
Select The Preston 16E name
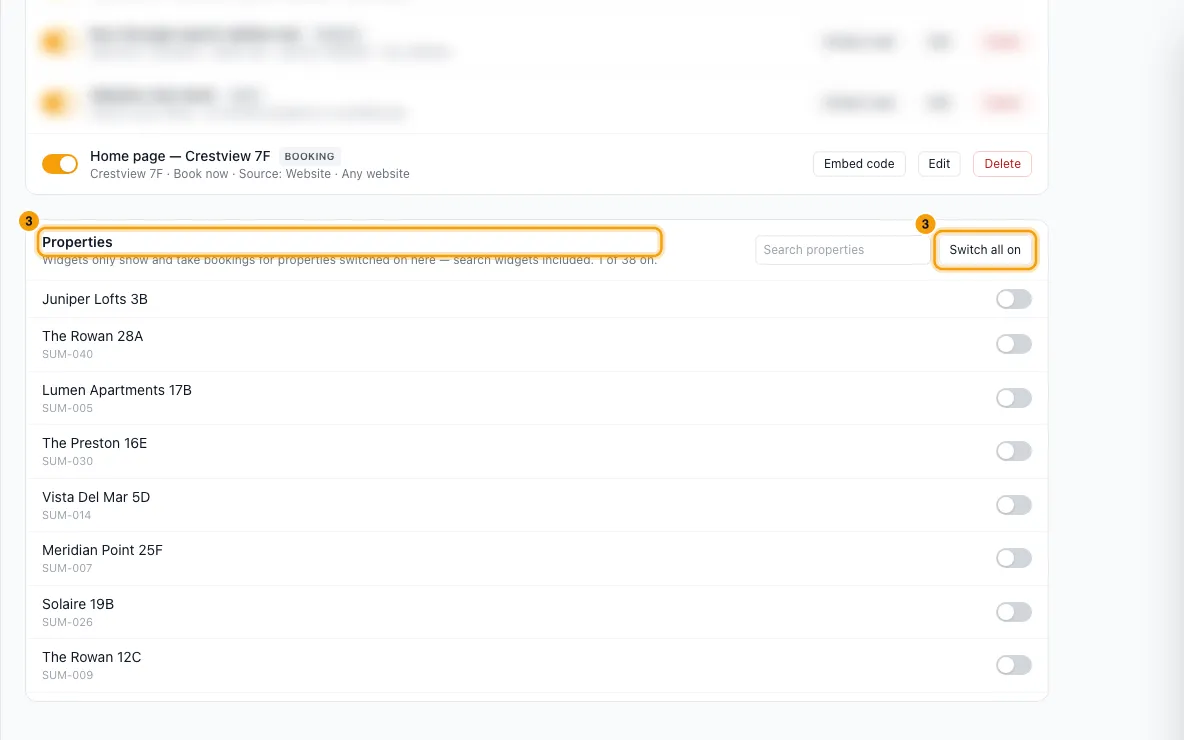pyautogui.click(x=94, y=443)
